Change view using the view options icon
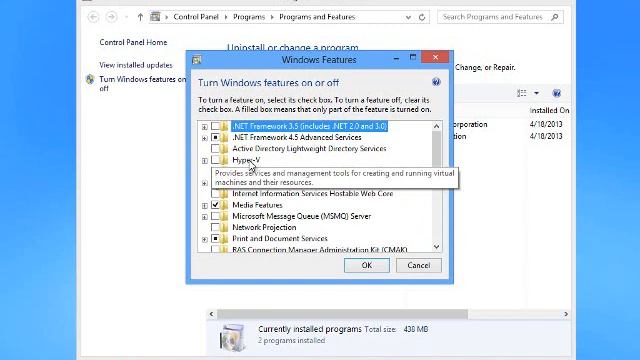Image resolution: width=640 pixels, height=360 pixels. pos(522,93)
